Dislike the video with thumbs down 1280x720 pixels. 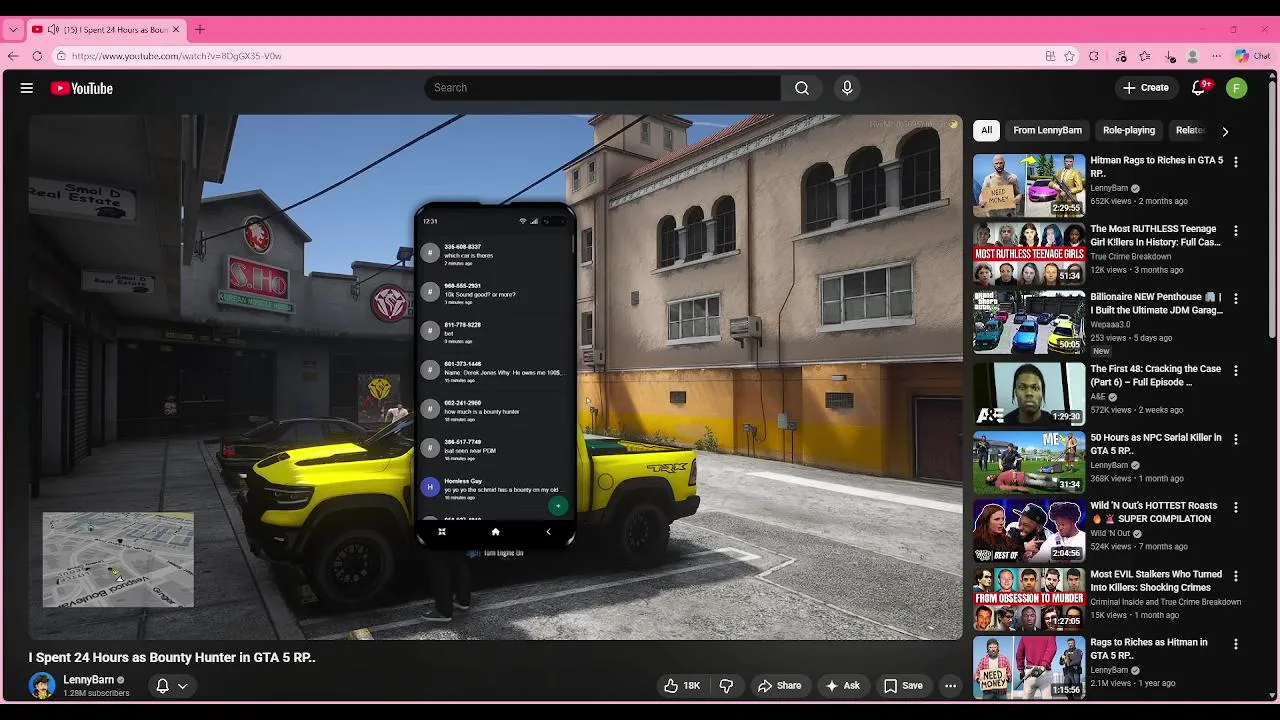727,686
